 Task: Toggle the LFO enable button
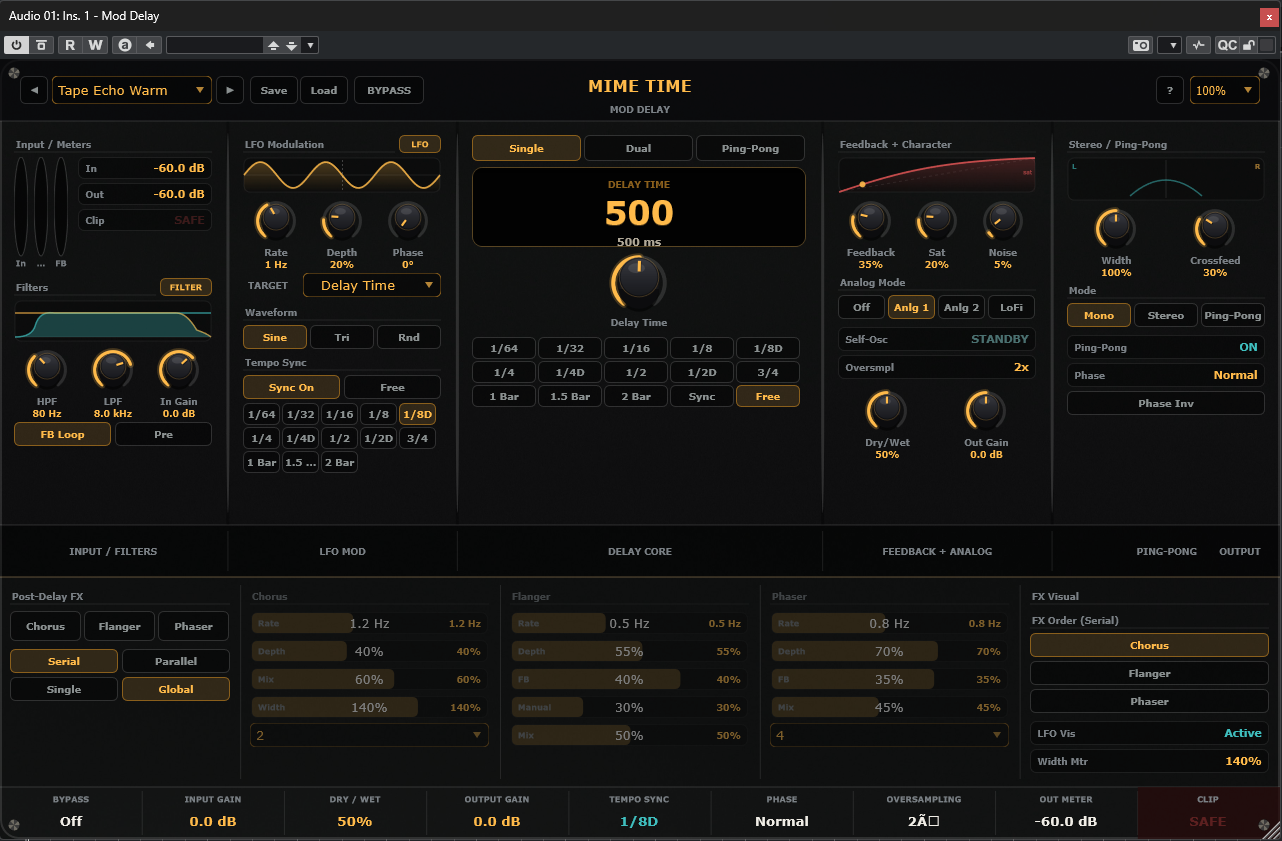(420, 145)
